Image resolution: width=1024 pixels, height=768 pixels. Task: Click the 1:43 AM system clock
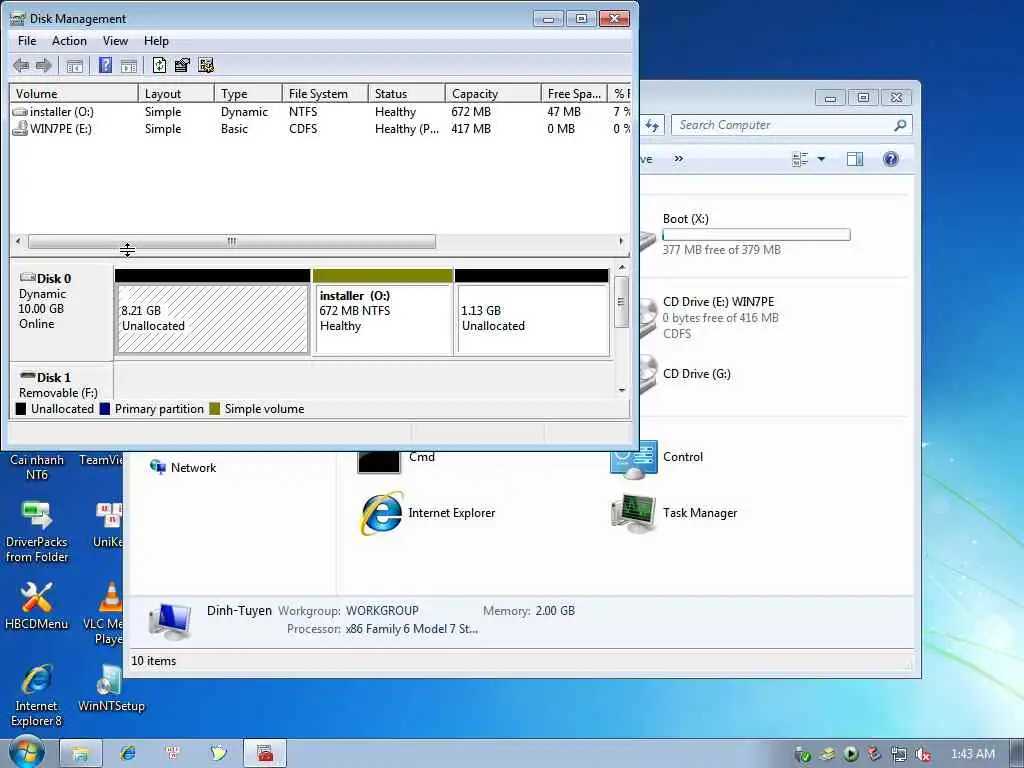(x=973, y=754)
